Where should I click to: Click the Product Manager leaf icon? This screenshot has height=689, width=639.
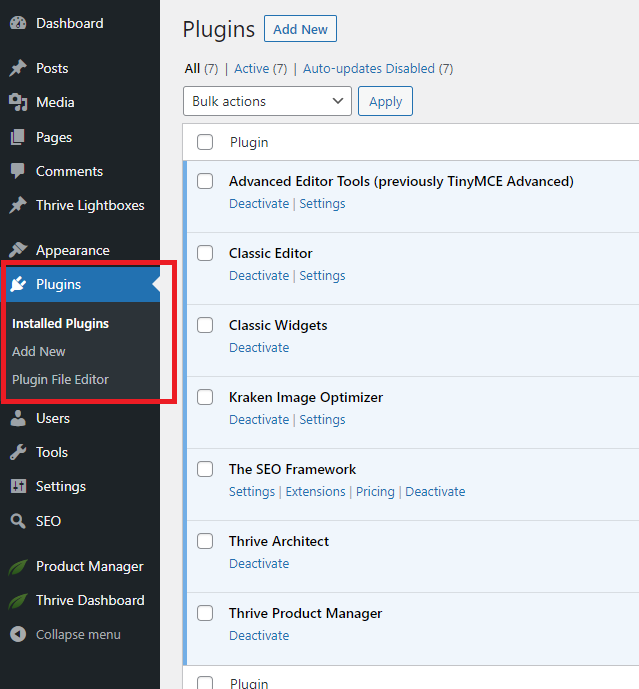[x=18, y=566]
